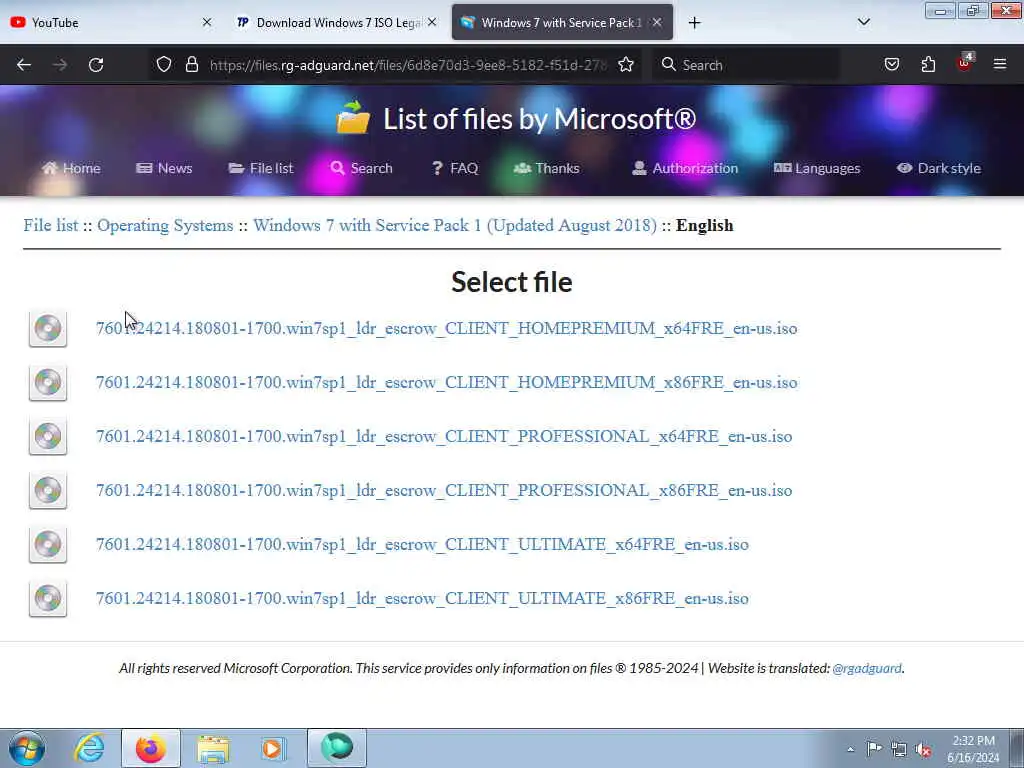Open the Authorization page
The image size is (1024, 768).
pos(685,168)
